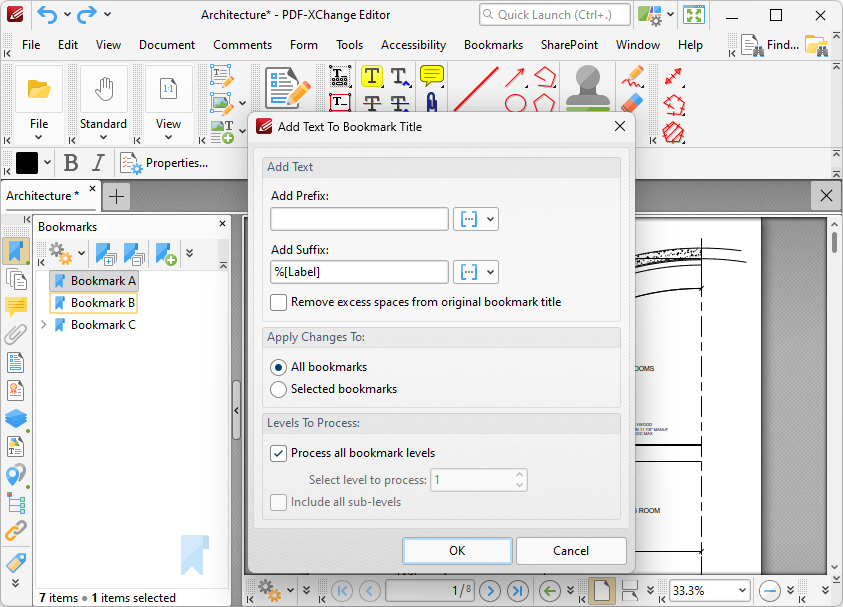843x607 pixels.
Task: Click the Redo arrow icon
Action: tap(87, 15)
